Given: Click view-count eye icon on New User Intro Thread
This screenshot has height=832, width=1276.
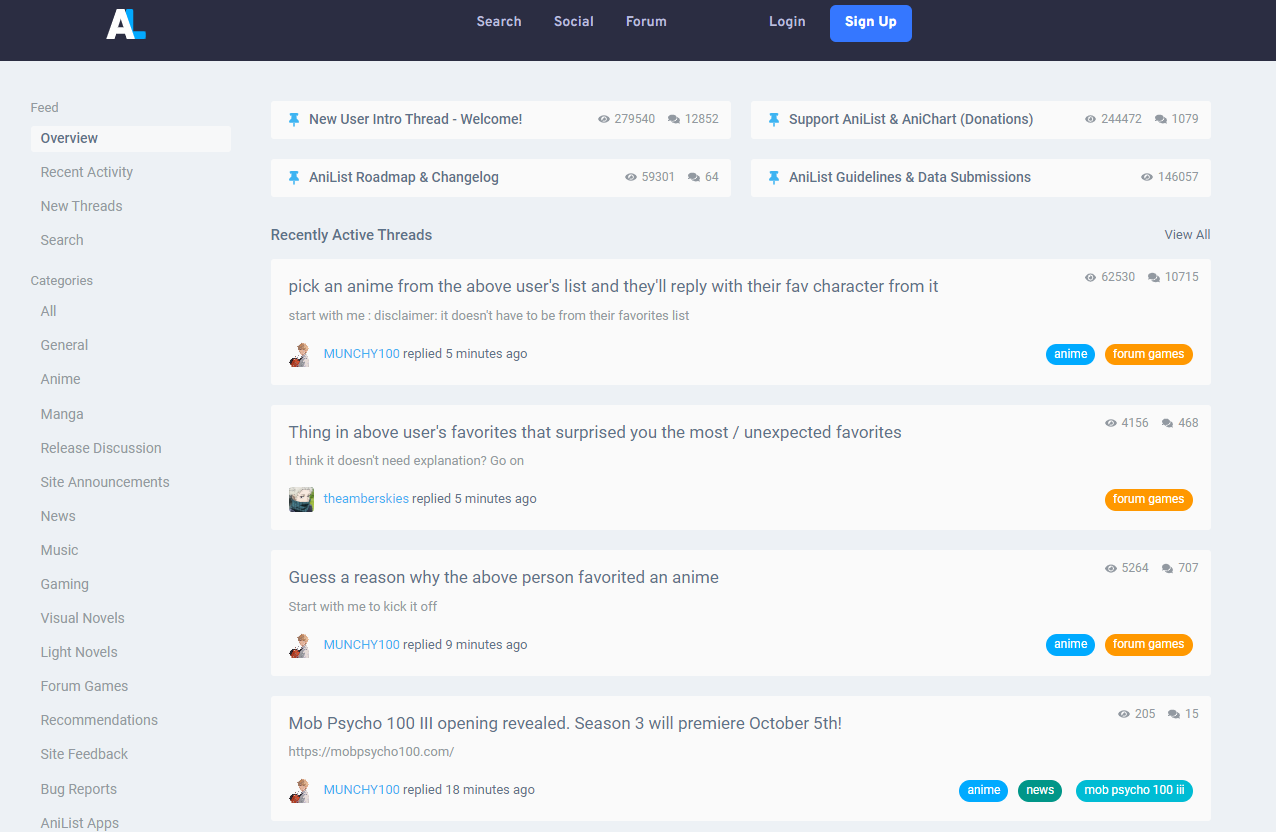Looking at the screenshot, I should tap(604, 119).
